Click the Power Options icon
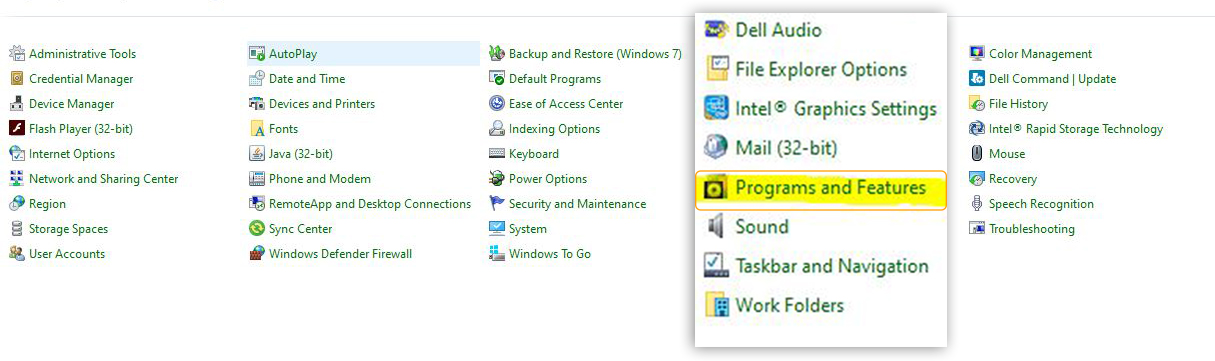The width and height of the screenshot is (1215, 361). [497, 179]
